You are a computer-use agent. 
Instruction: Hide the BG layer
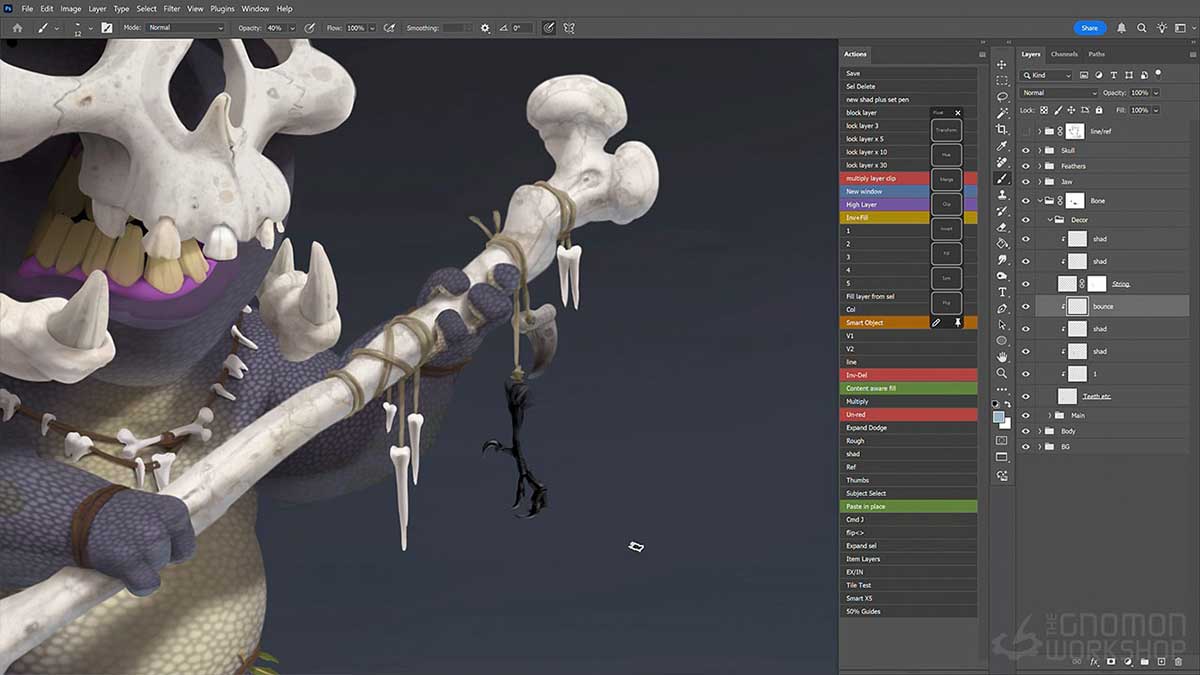coord(1027,446)
